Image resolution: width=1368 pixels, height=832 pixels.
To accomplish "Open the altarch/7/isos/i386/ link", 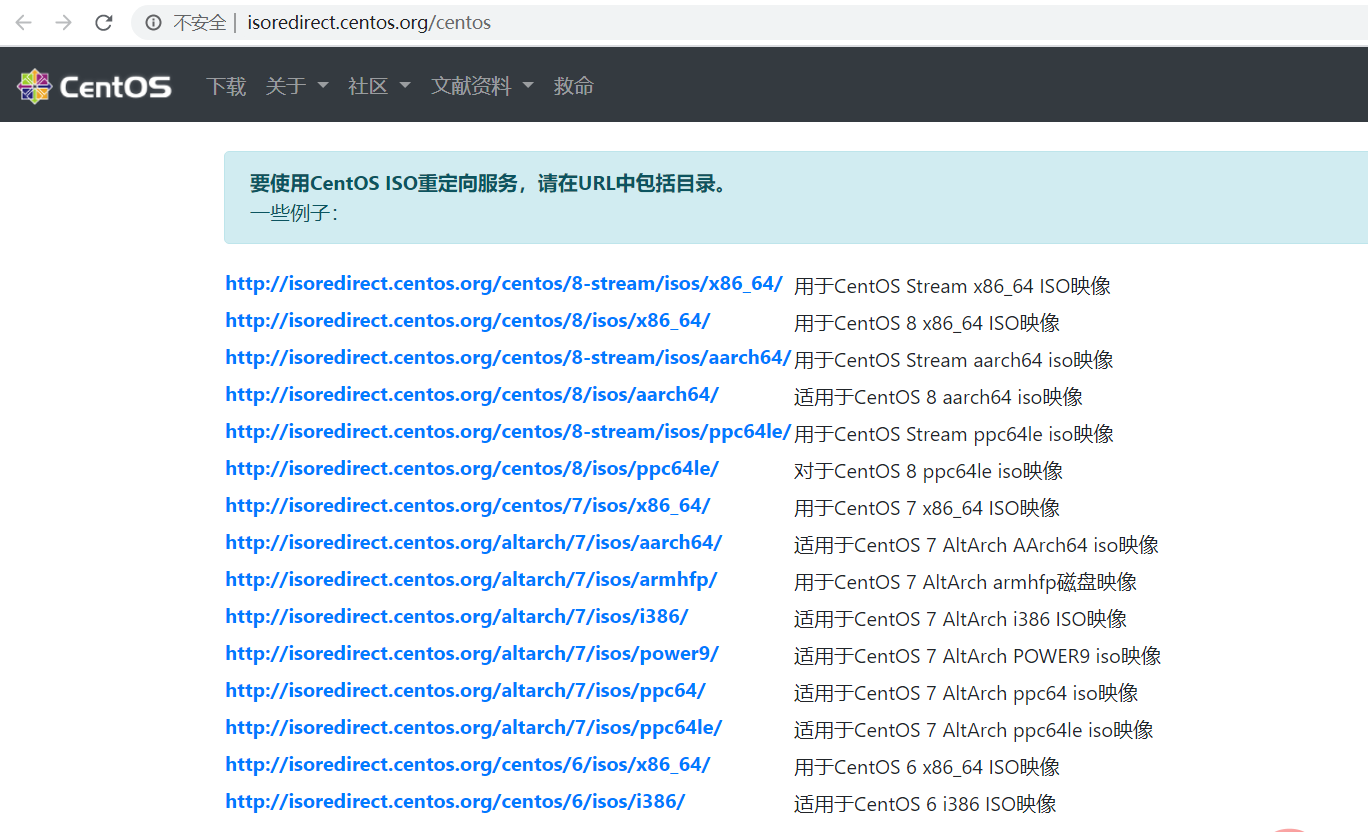I will [x=457, y=617].
